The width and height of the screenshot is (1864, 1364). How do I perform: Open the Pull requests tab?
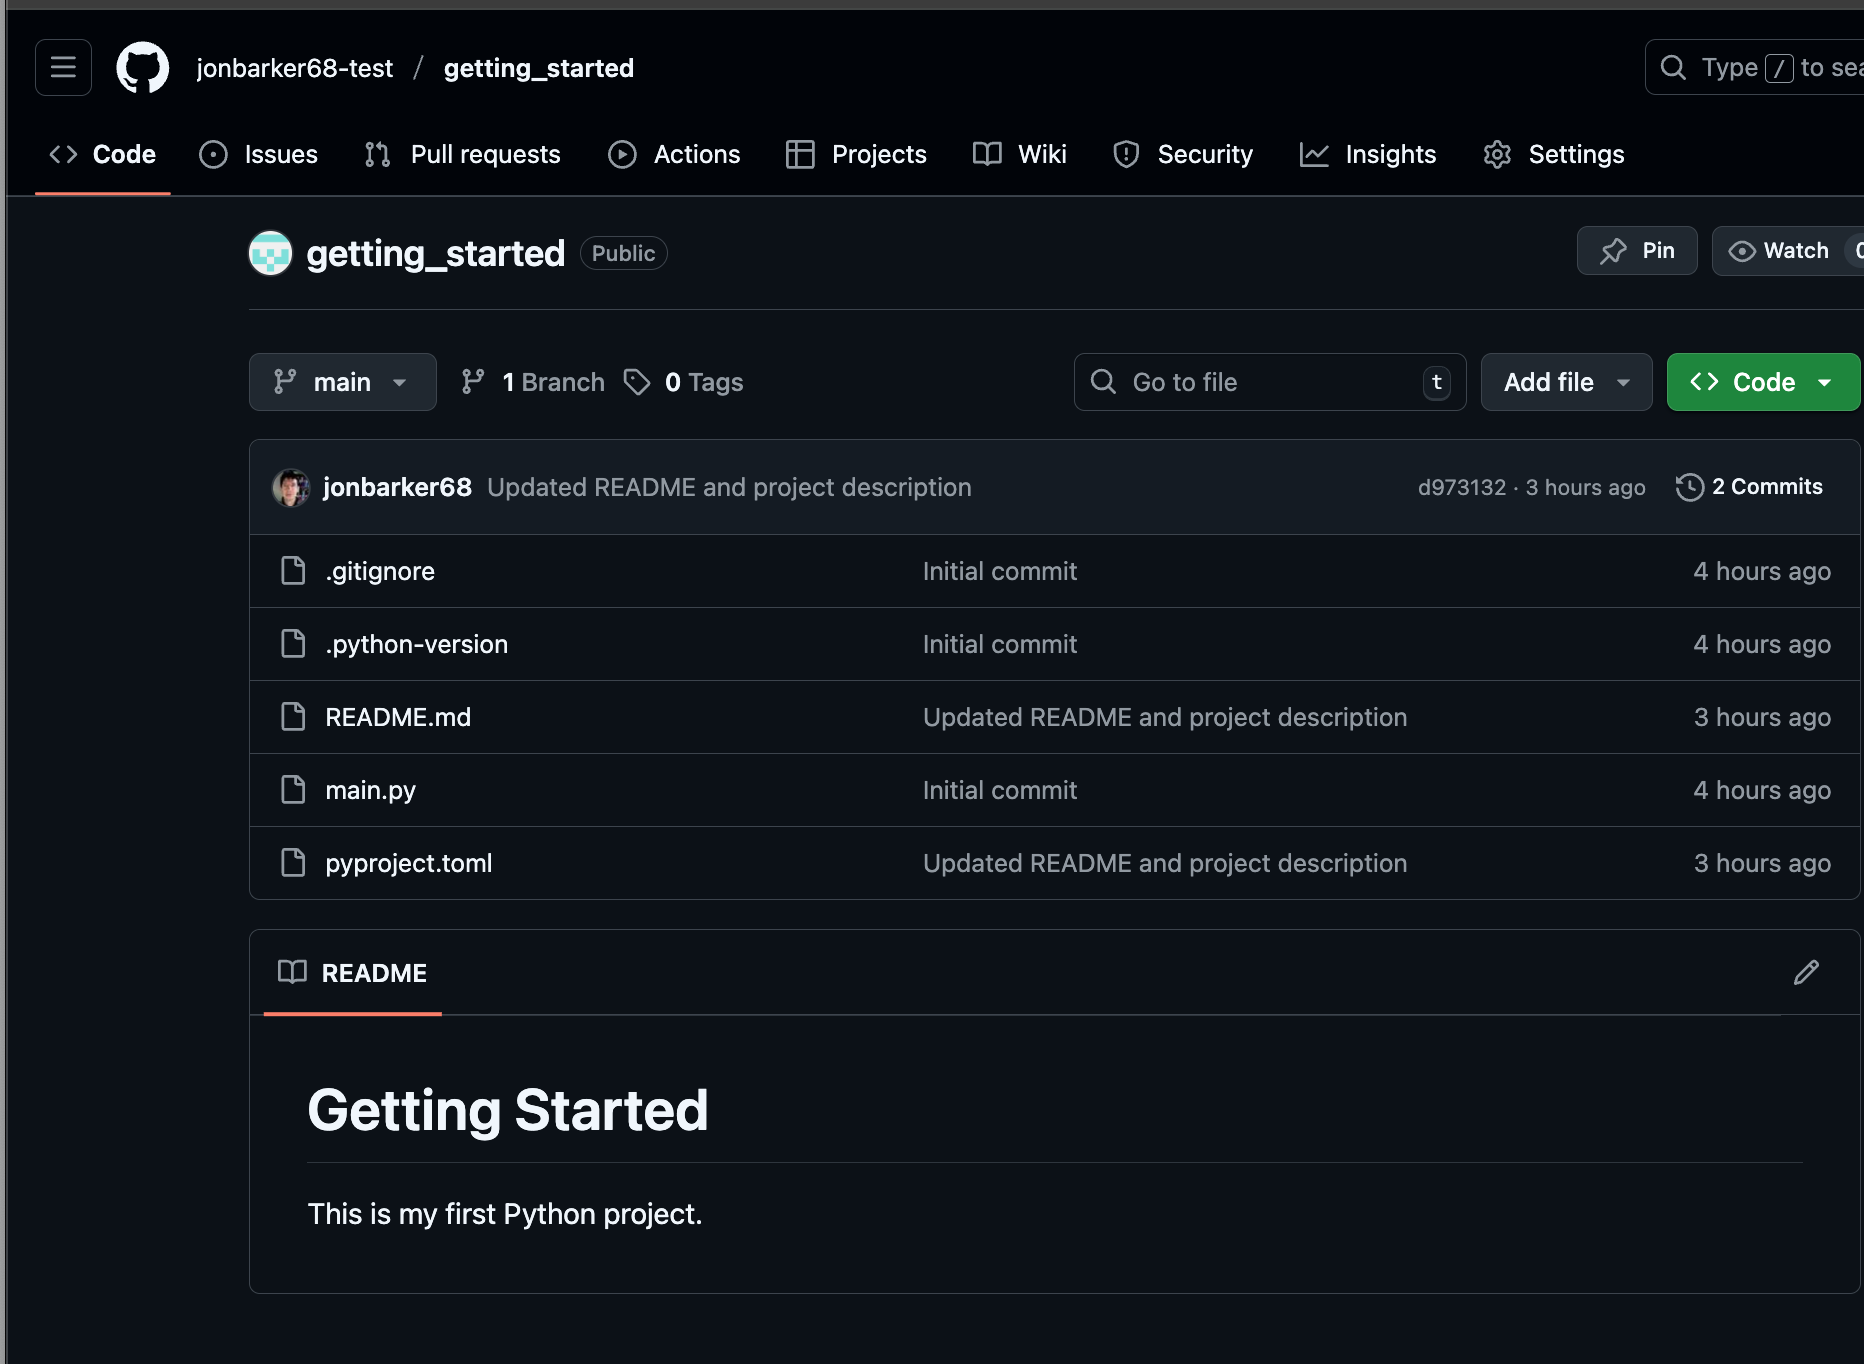click(x=463, y=154)
